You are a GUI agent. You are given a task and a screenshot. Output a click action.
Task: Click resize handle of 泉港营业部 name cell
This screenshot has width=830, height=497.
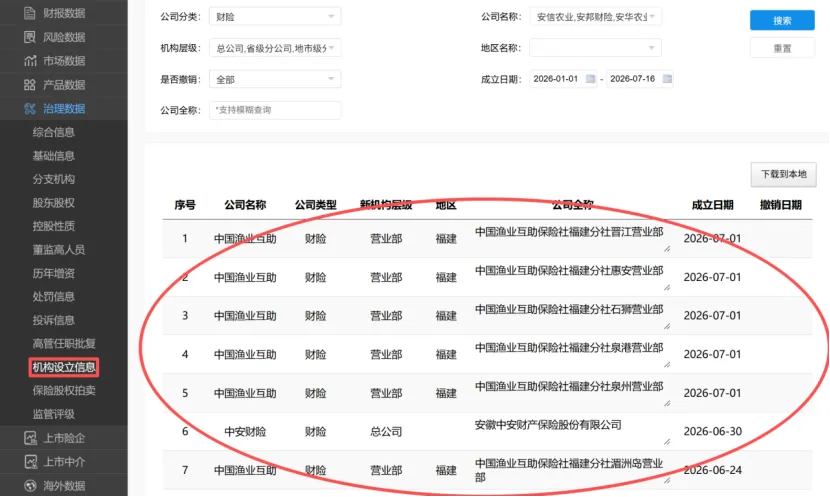[667, 365]
